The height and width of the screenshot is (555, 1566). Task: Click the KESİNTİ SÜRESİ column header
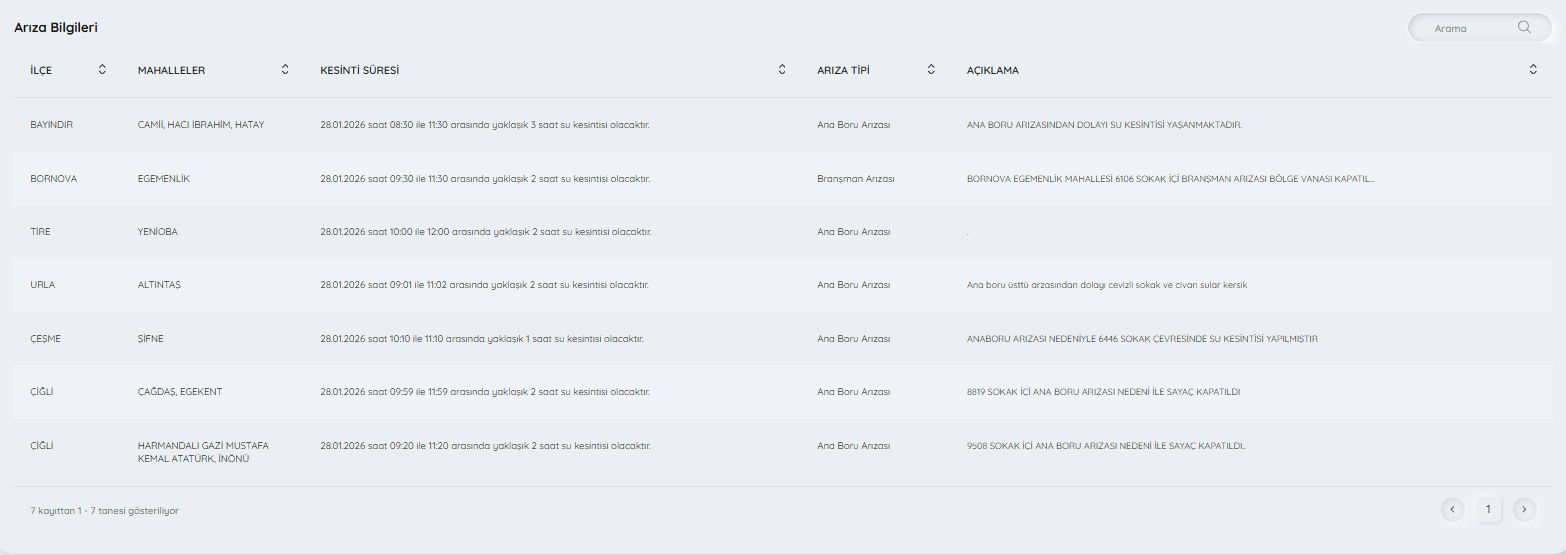tap(359, 70)
